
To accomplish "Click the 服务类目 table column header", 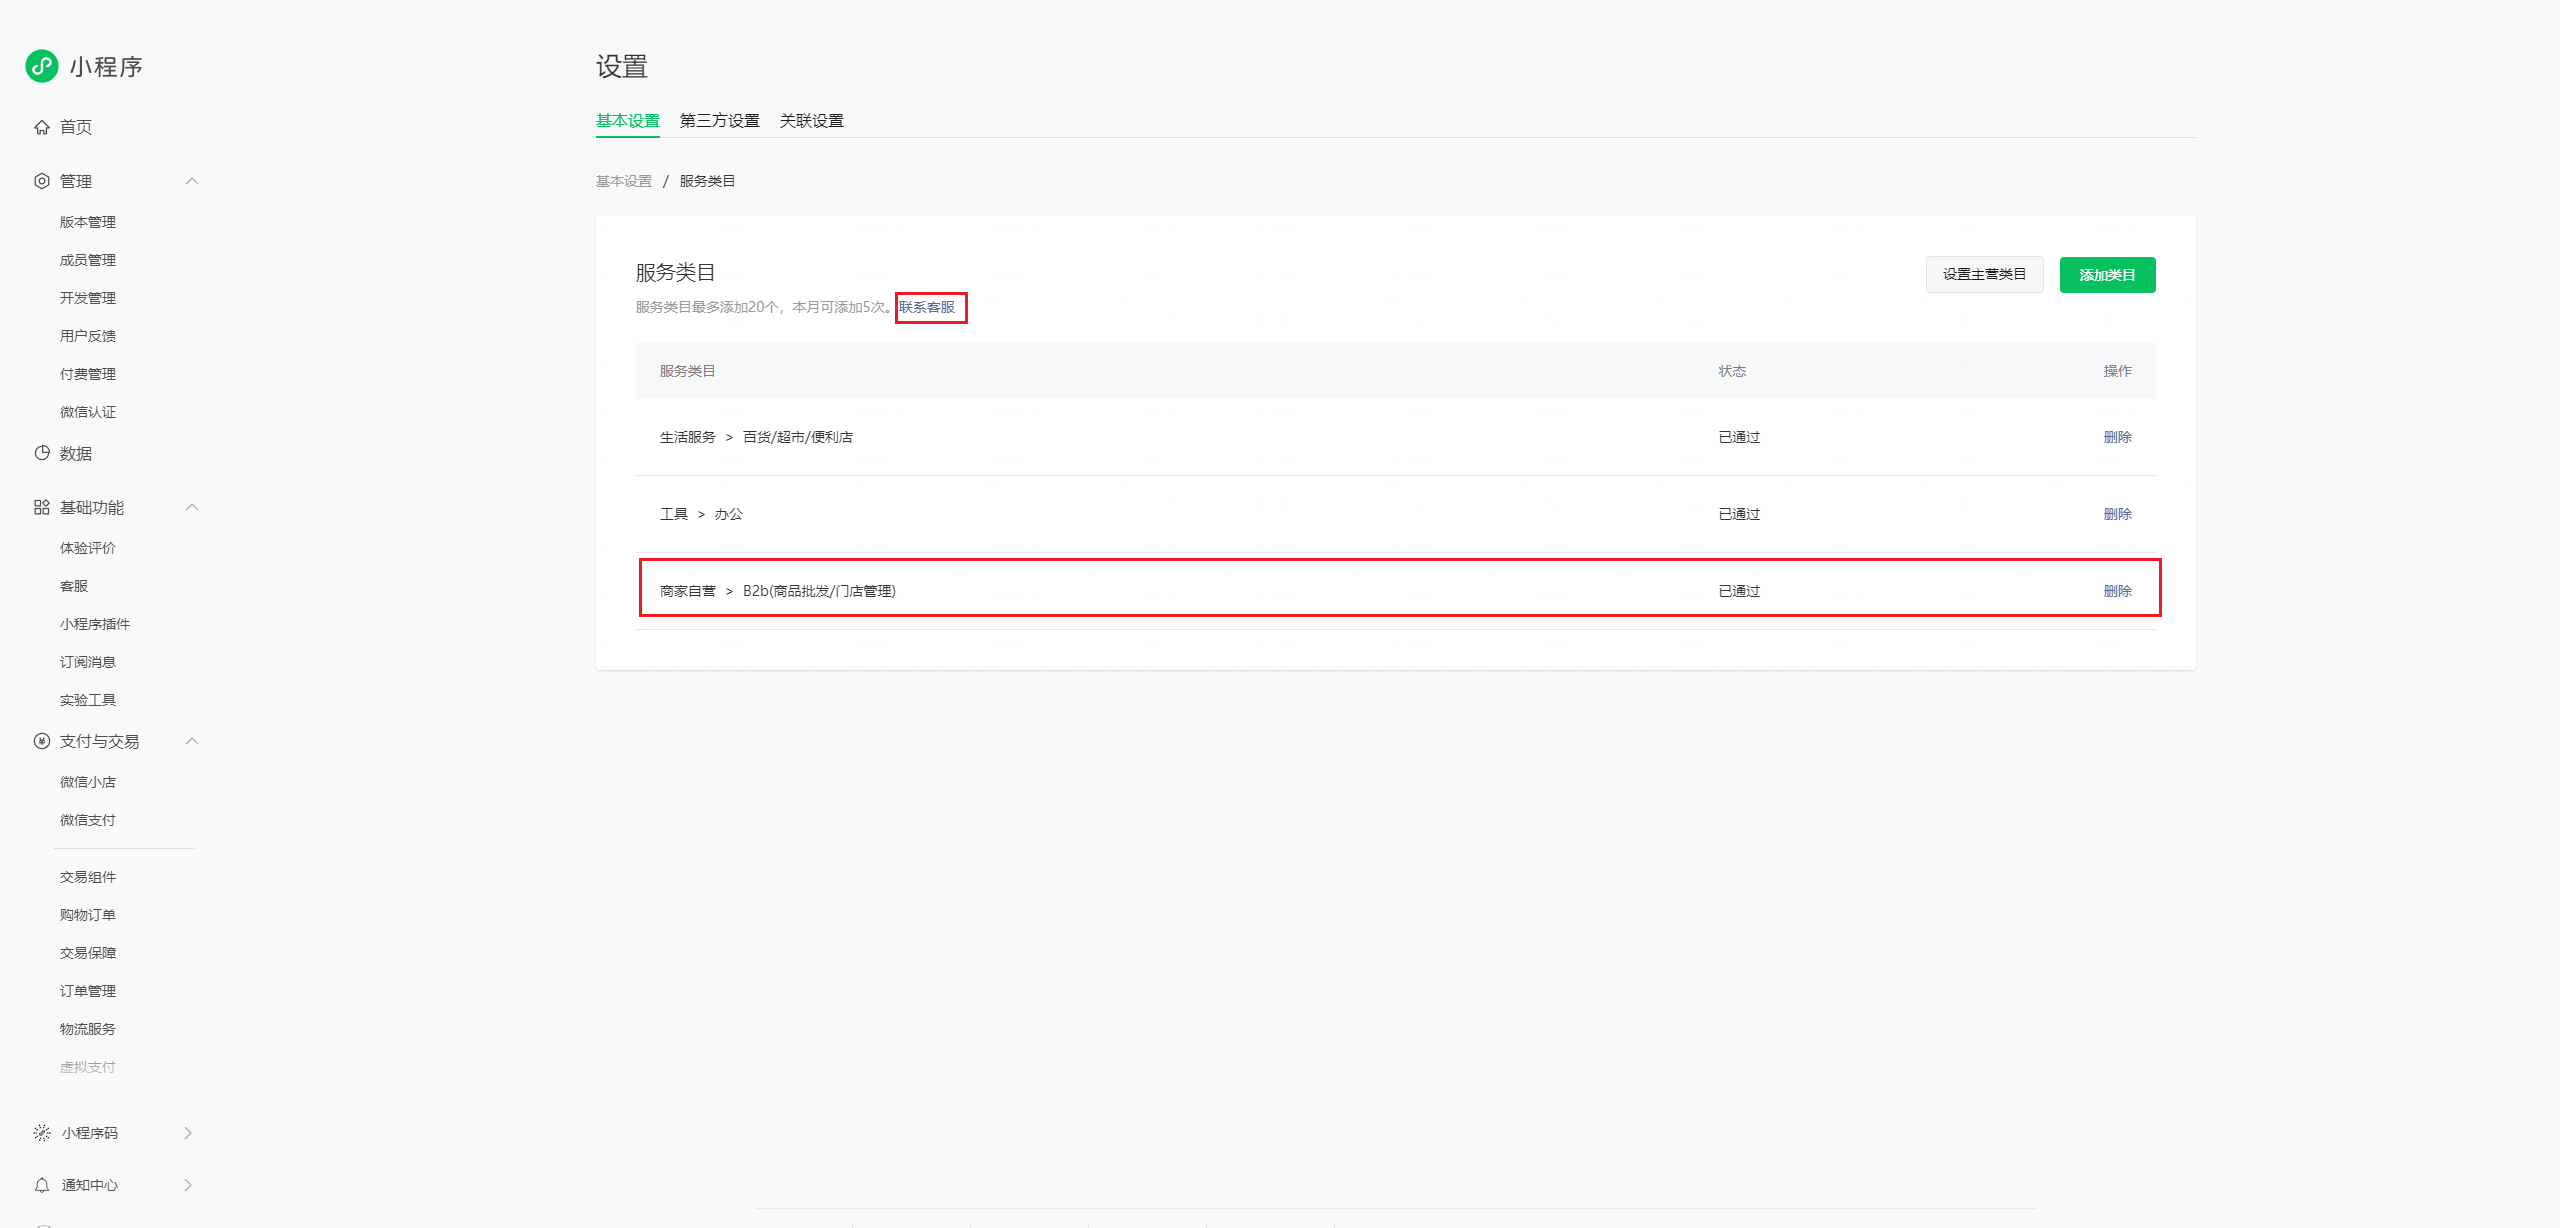I will coord(687,371).
